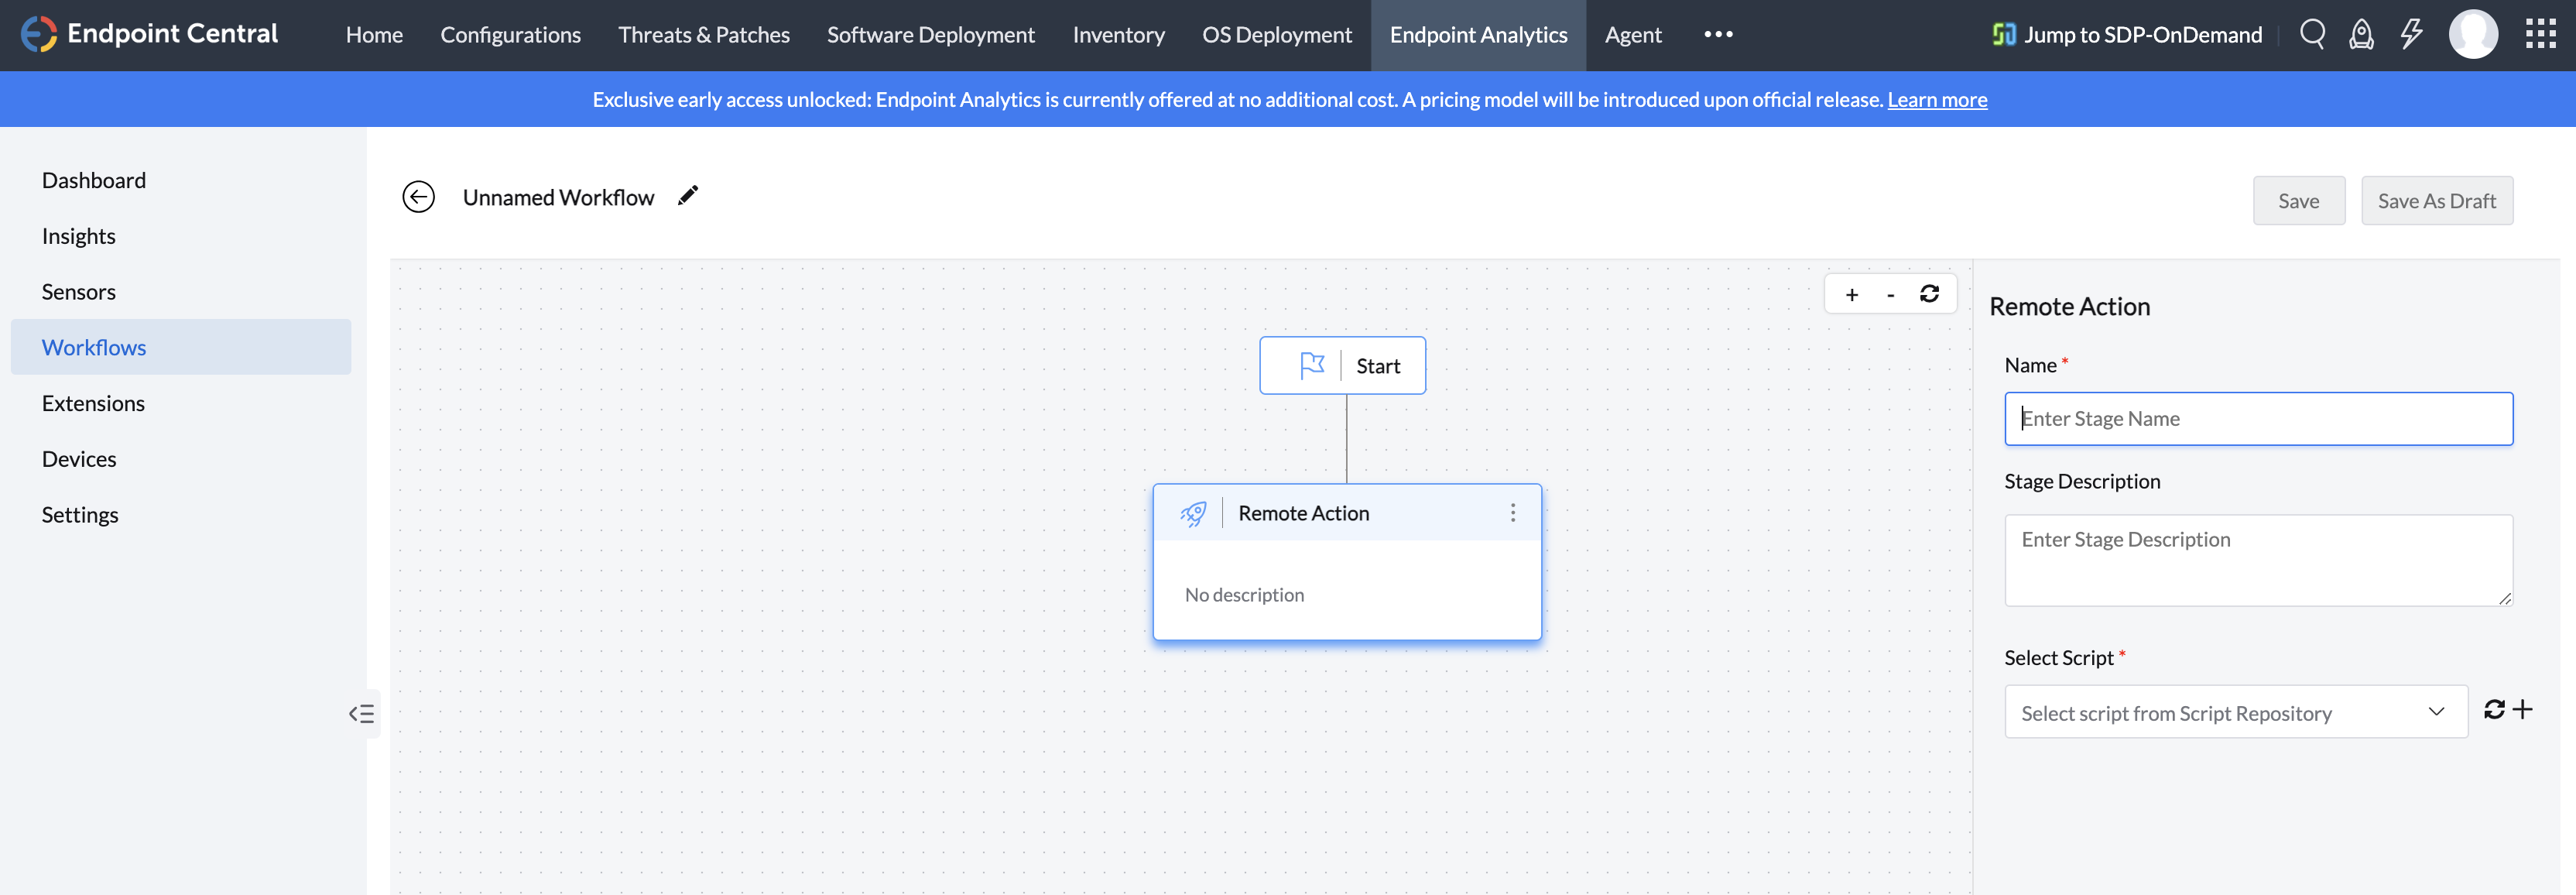The width and height of the screenshot is (2576, 895).
Task: Open the Threats & Patches tab
Action: [x=703, y=35]
